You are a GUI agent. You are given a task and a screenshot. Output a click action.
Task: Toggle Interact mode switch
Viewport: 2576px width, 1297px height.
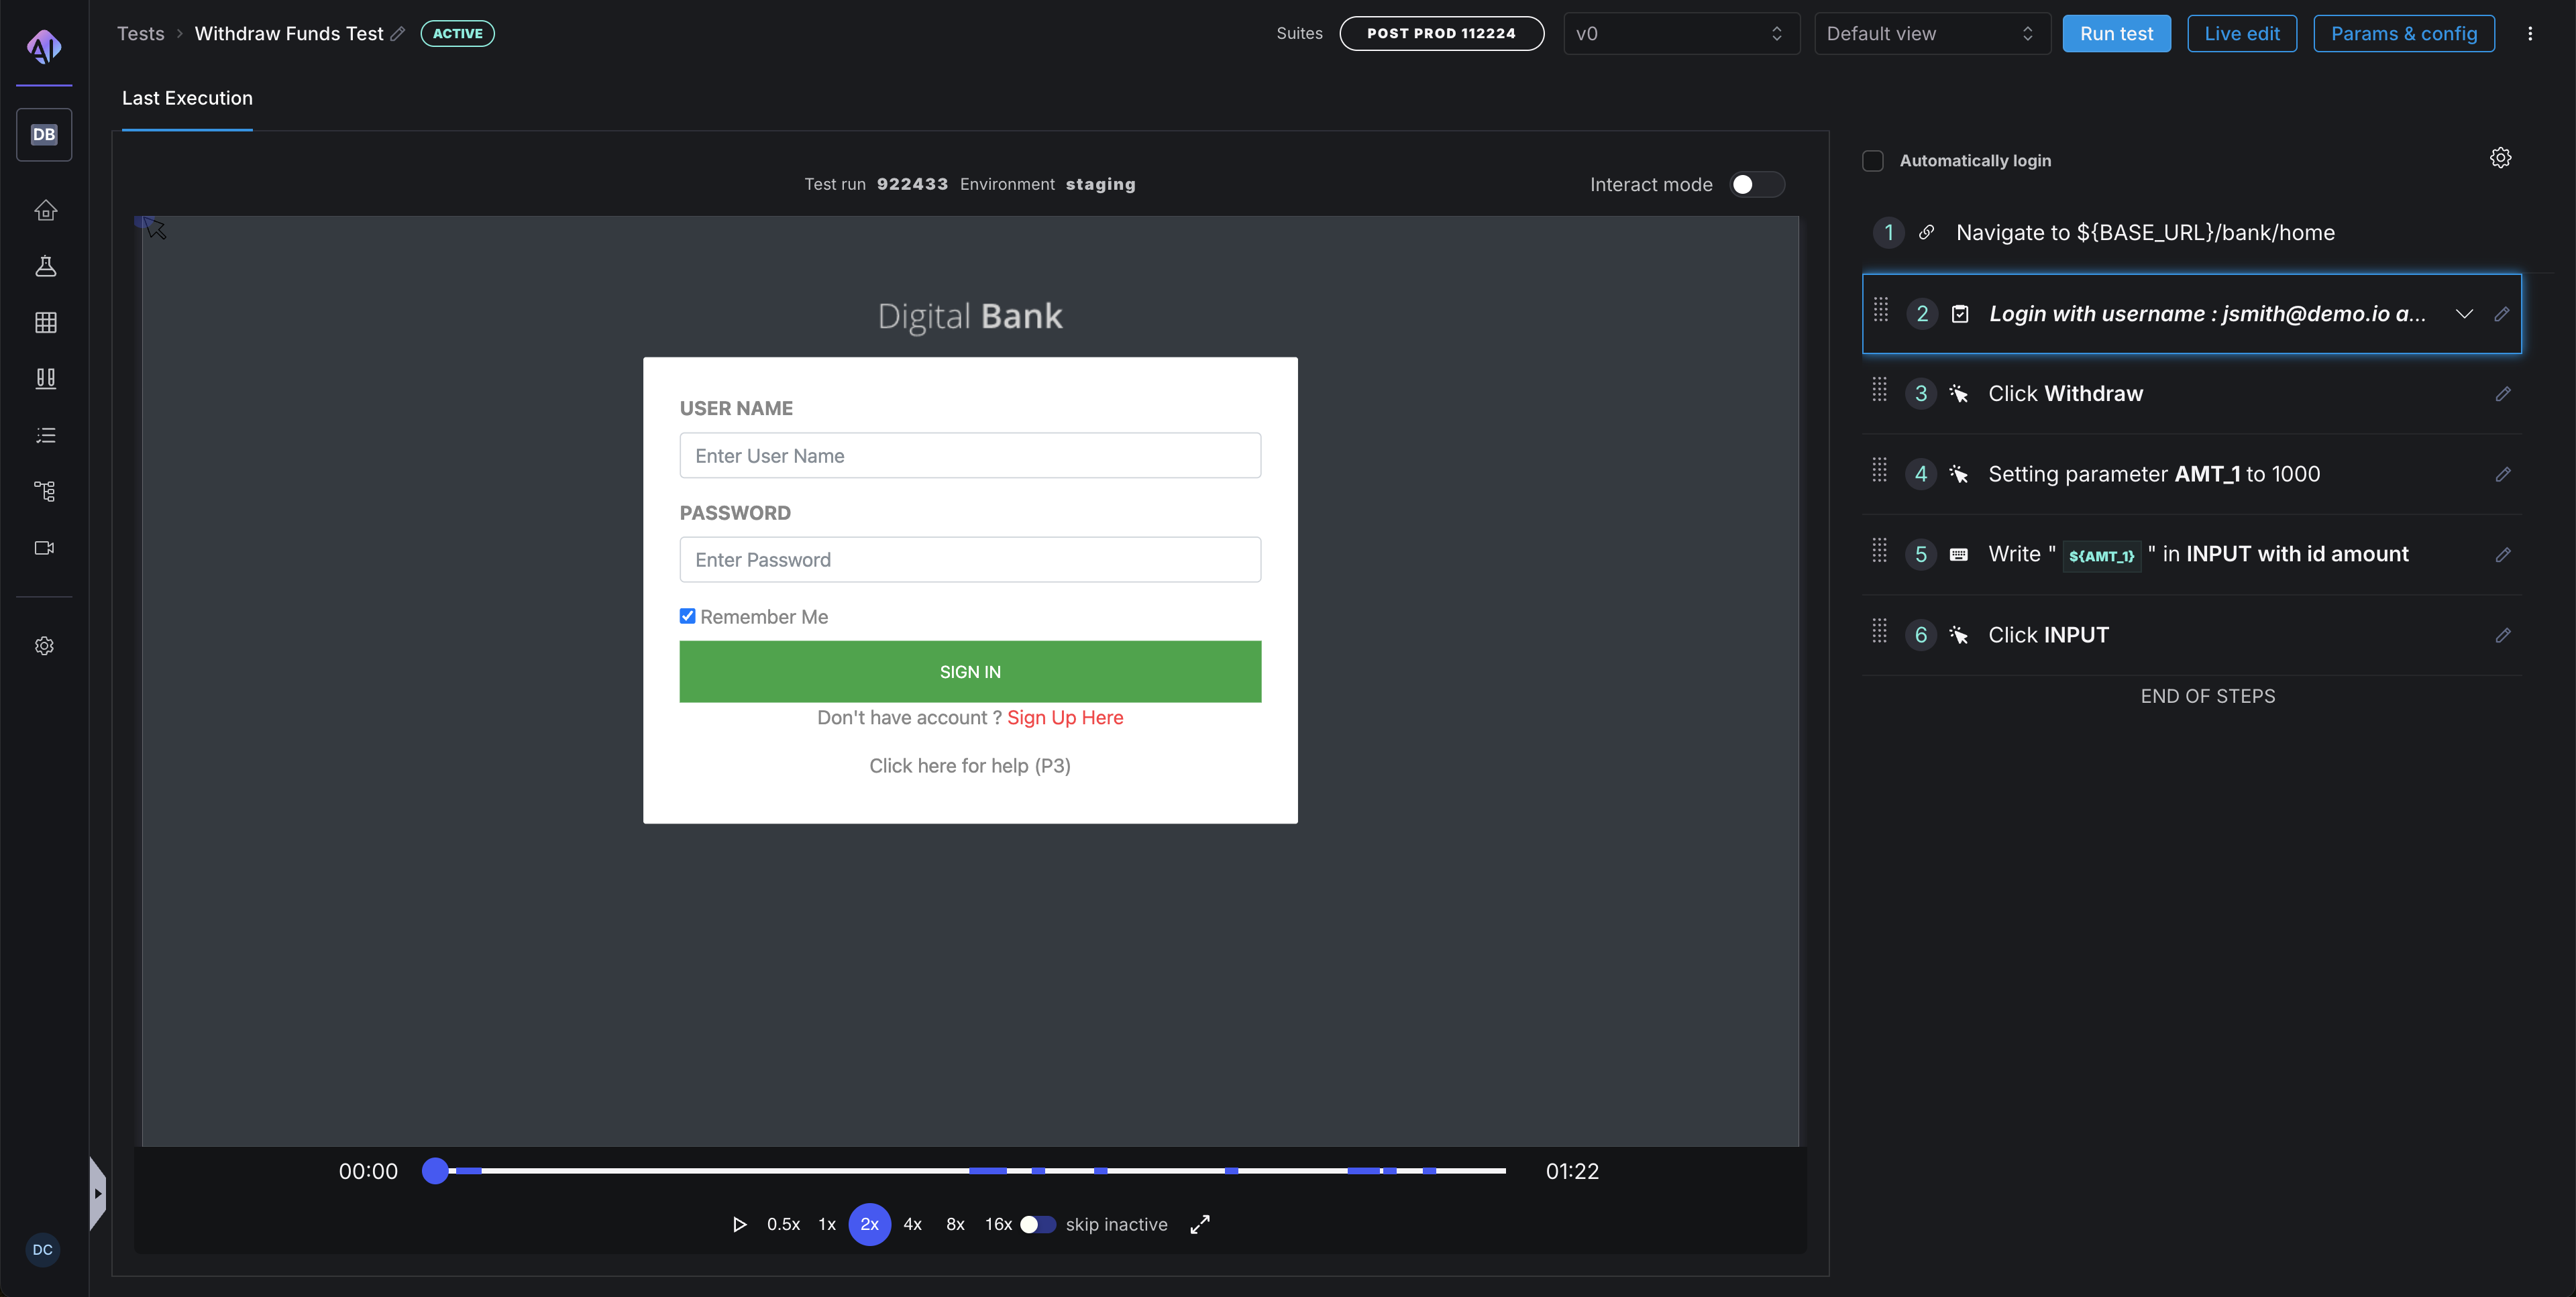[1757, 184]
